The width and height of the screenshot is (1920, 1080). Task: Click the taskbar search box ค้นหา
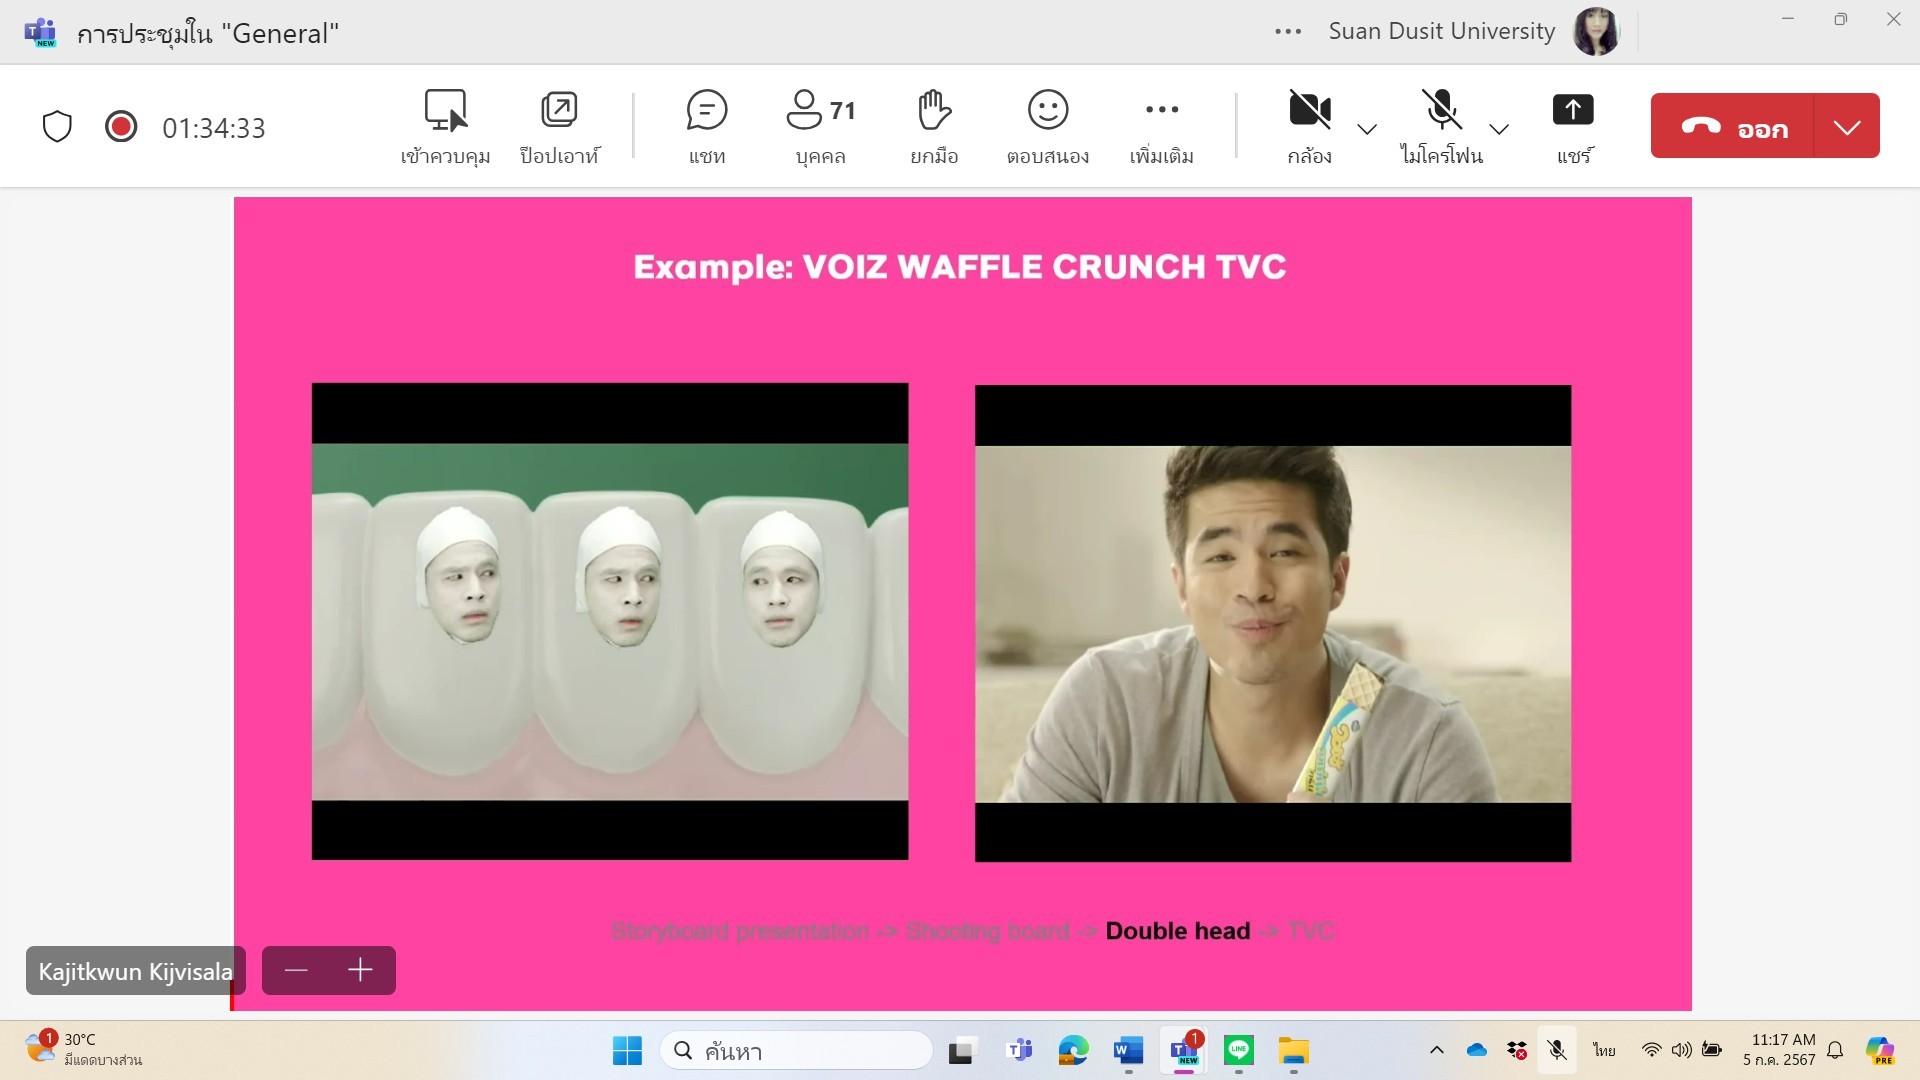click(796, 1051)
